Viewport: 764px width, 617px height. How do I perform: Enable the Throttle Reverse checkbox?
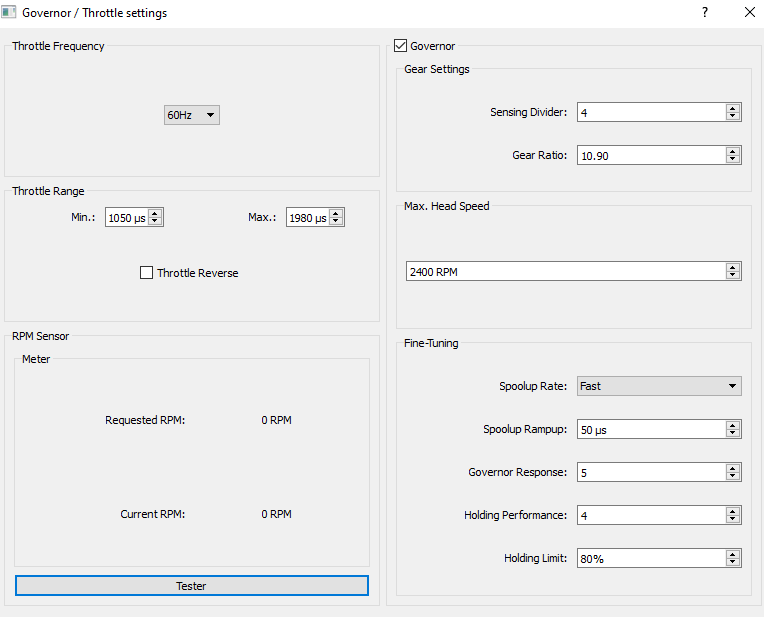click(x=147, y=273)
